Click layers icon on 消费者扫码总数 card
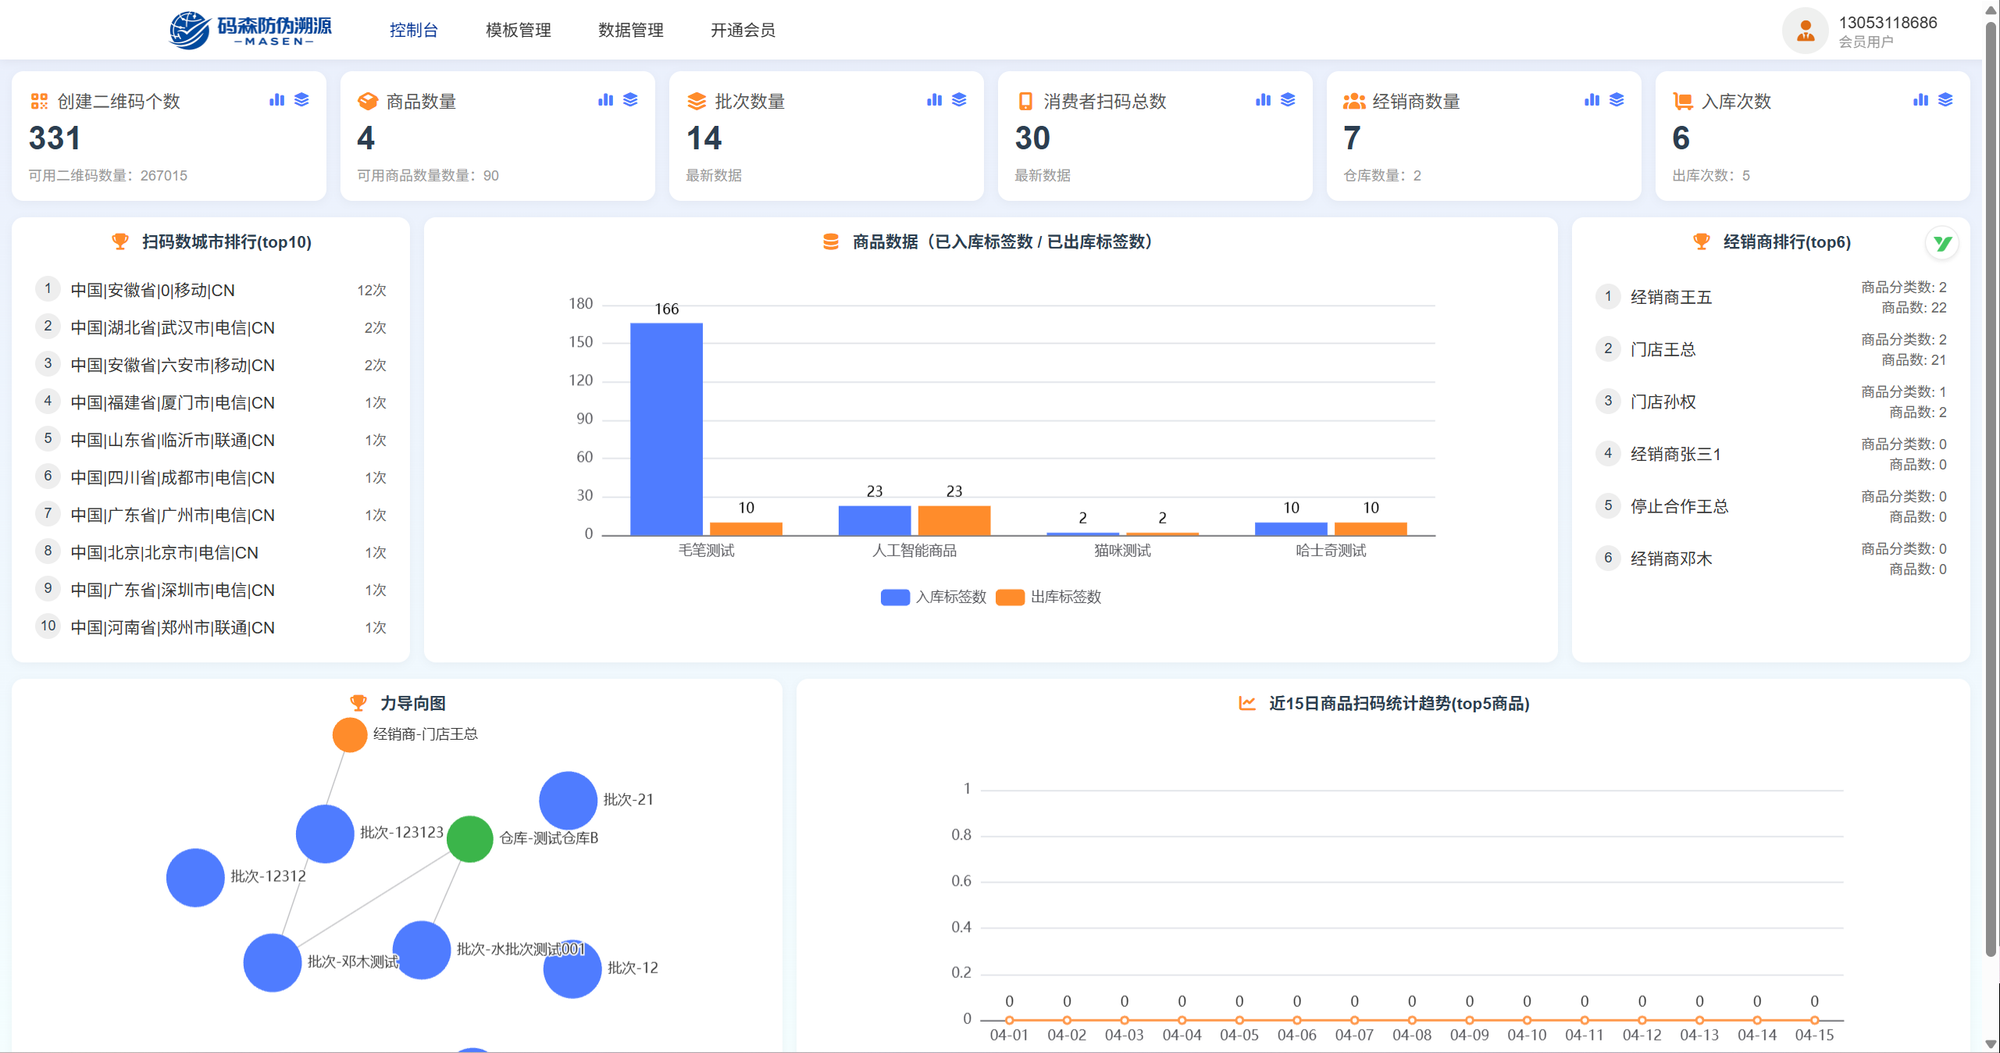The height and width of the screenshot is (1053, 2000). click(1288, 100)
